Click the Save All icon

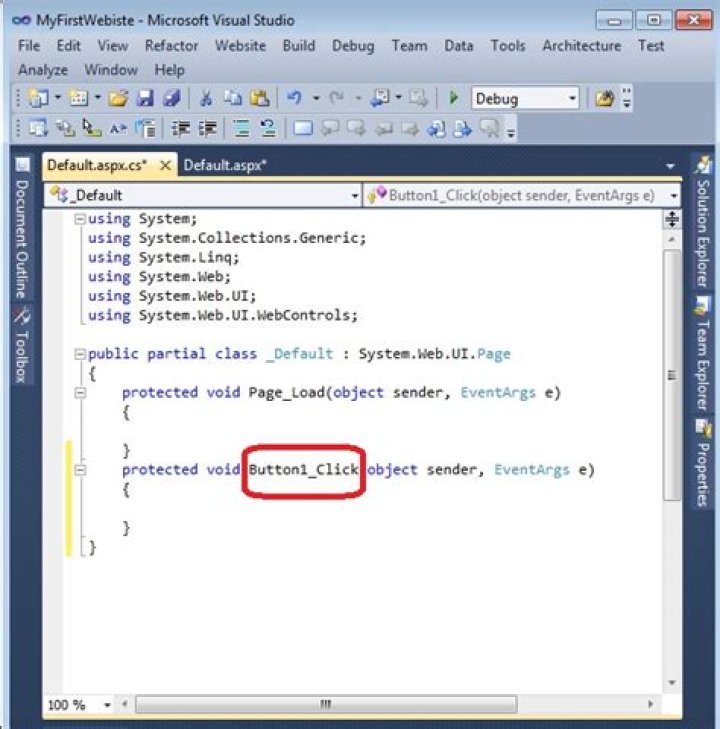(x=172, y=98)
